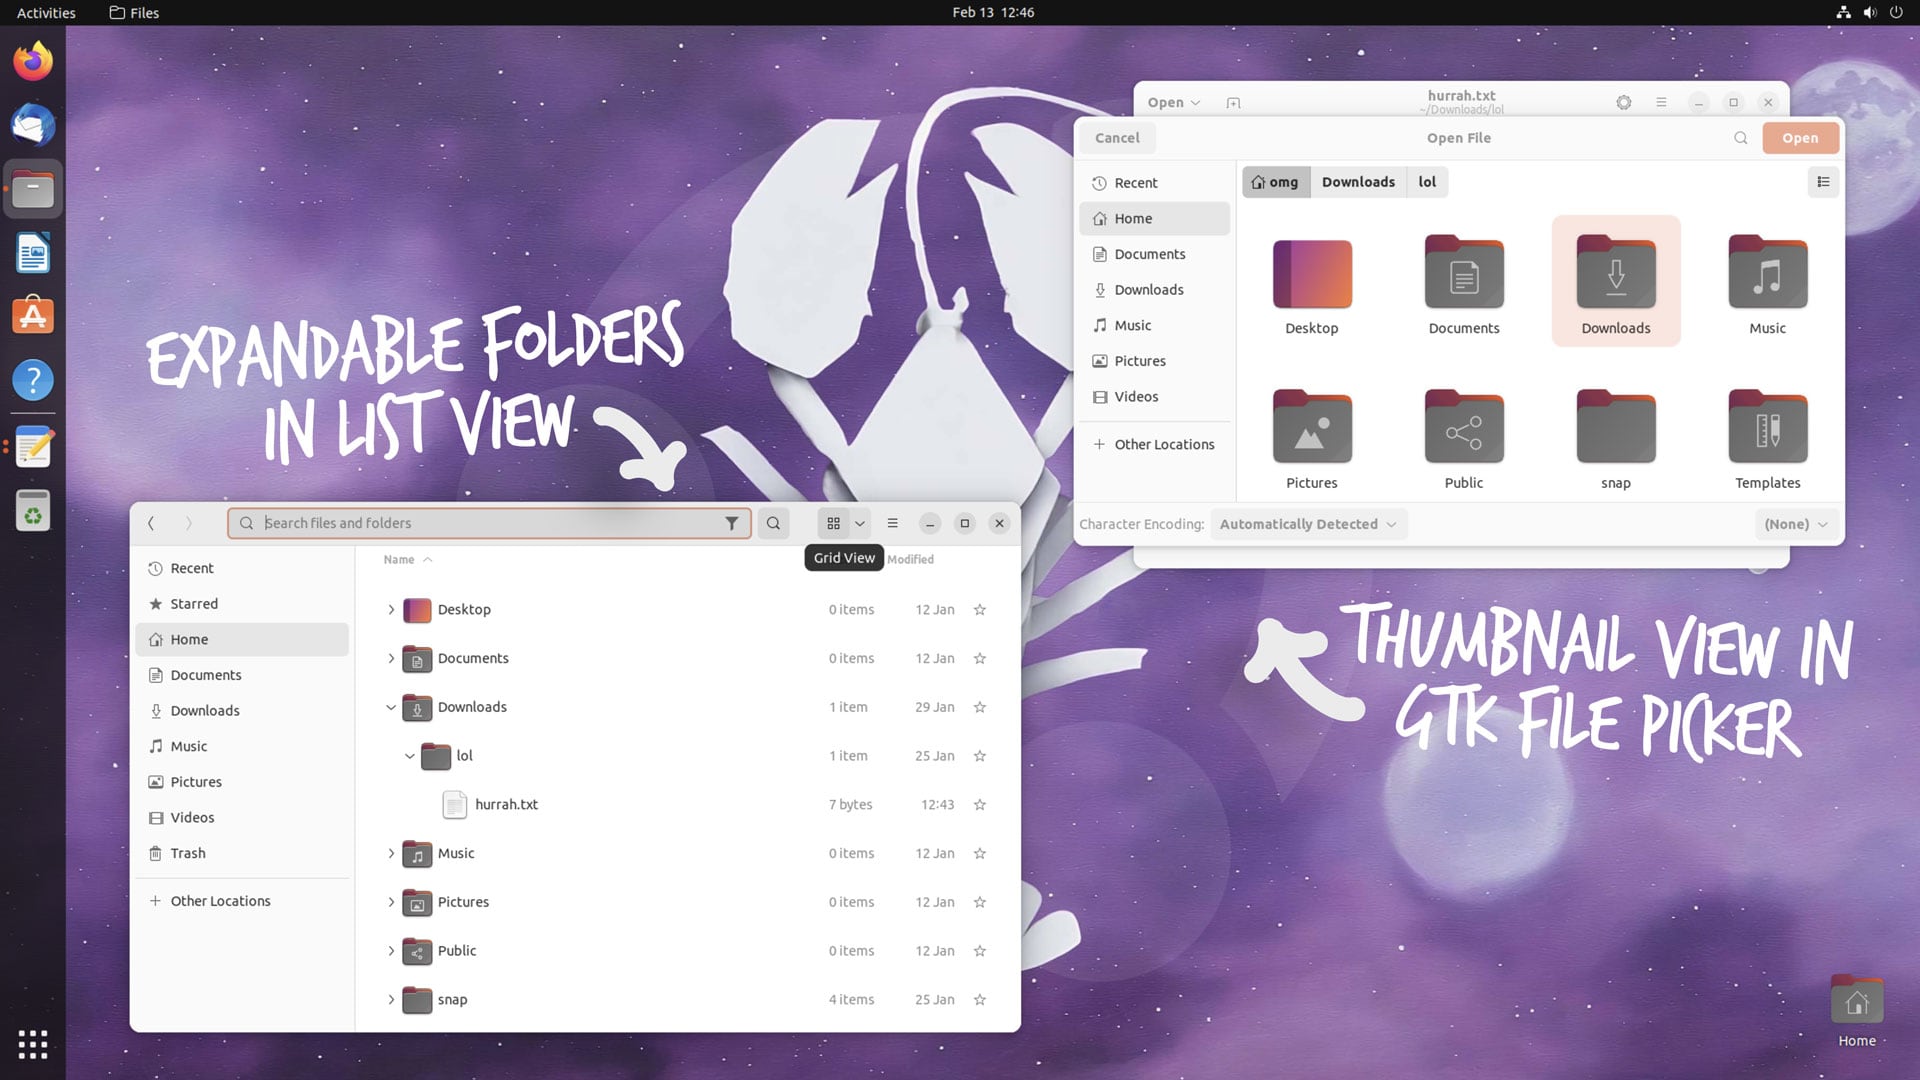Click the settings gear icon in file picker

[1623, 102]
